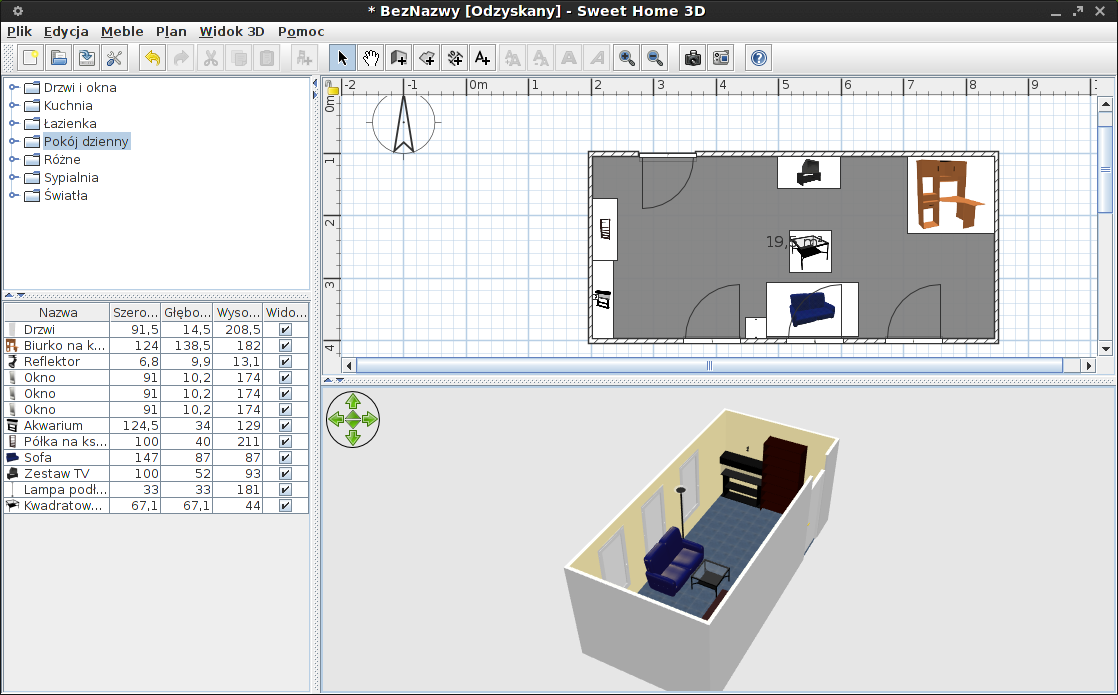Select the TV set in plan
This screenshot has width=1118, height=695.
pos(809,173)
